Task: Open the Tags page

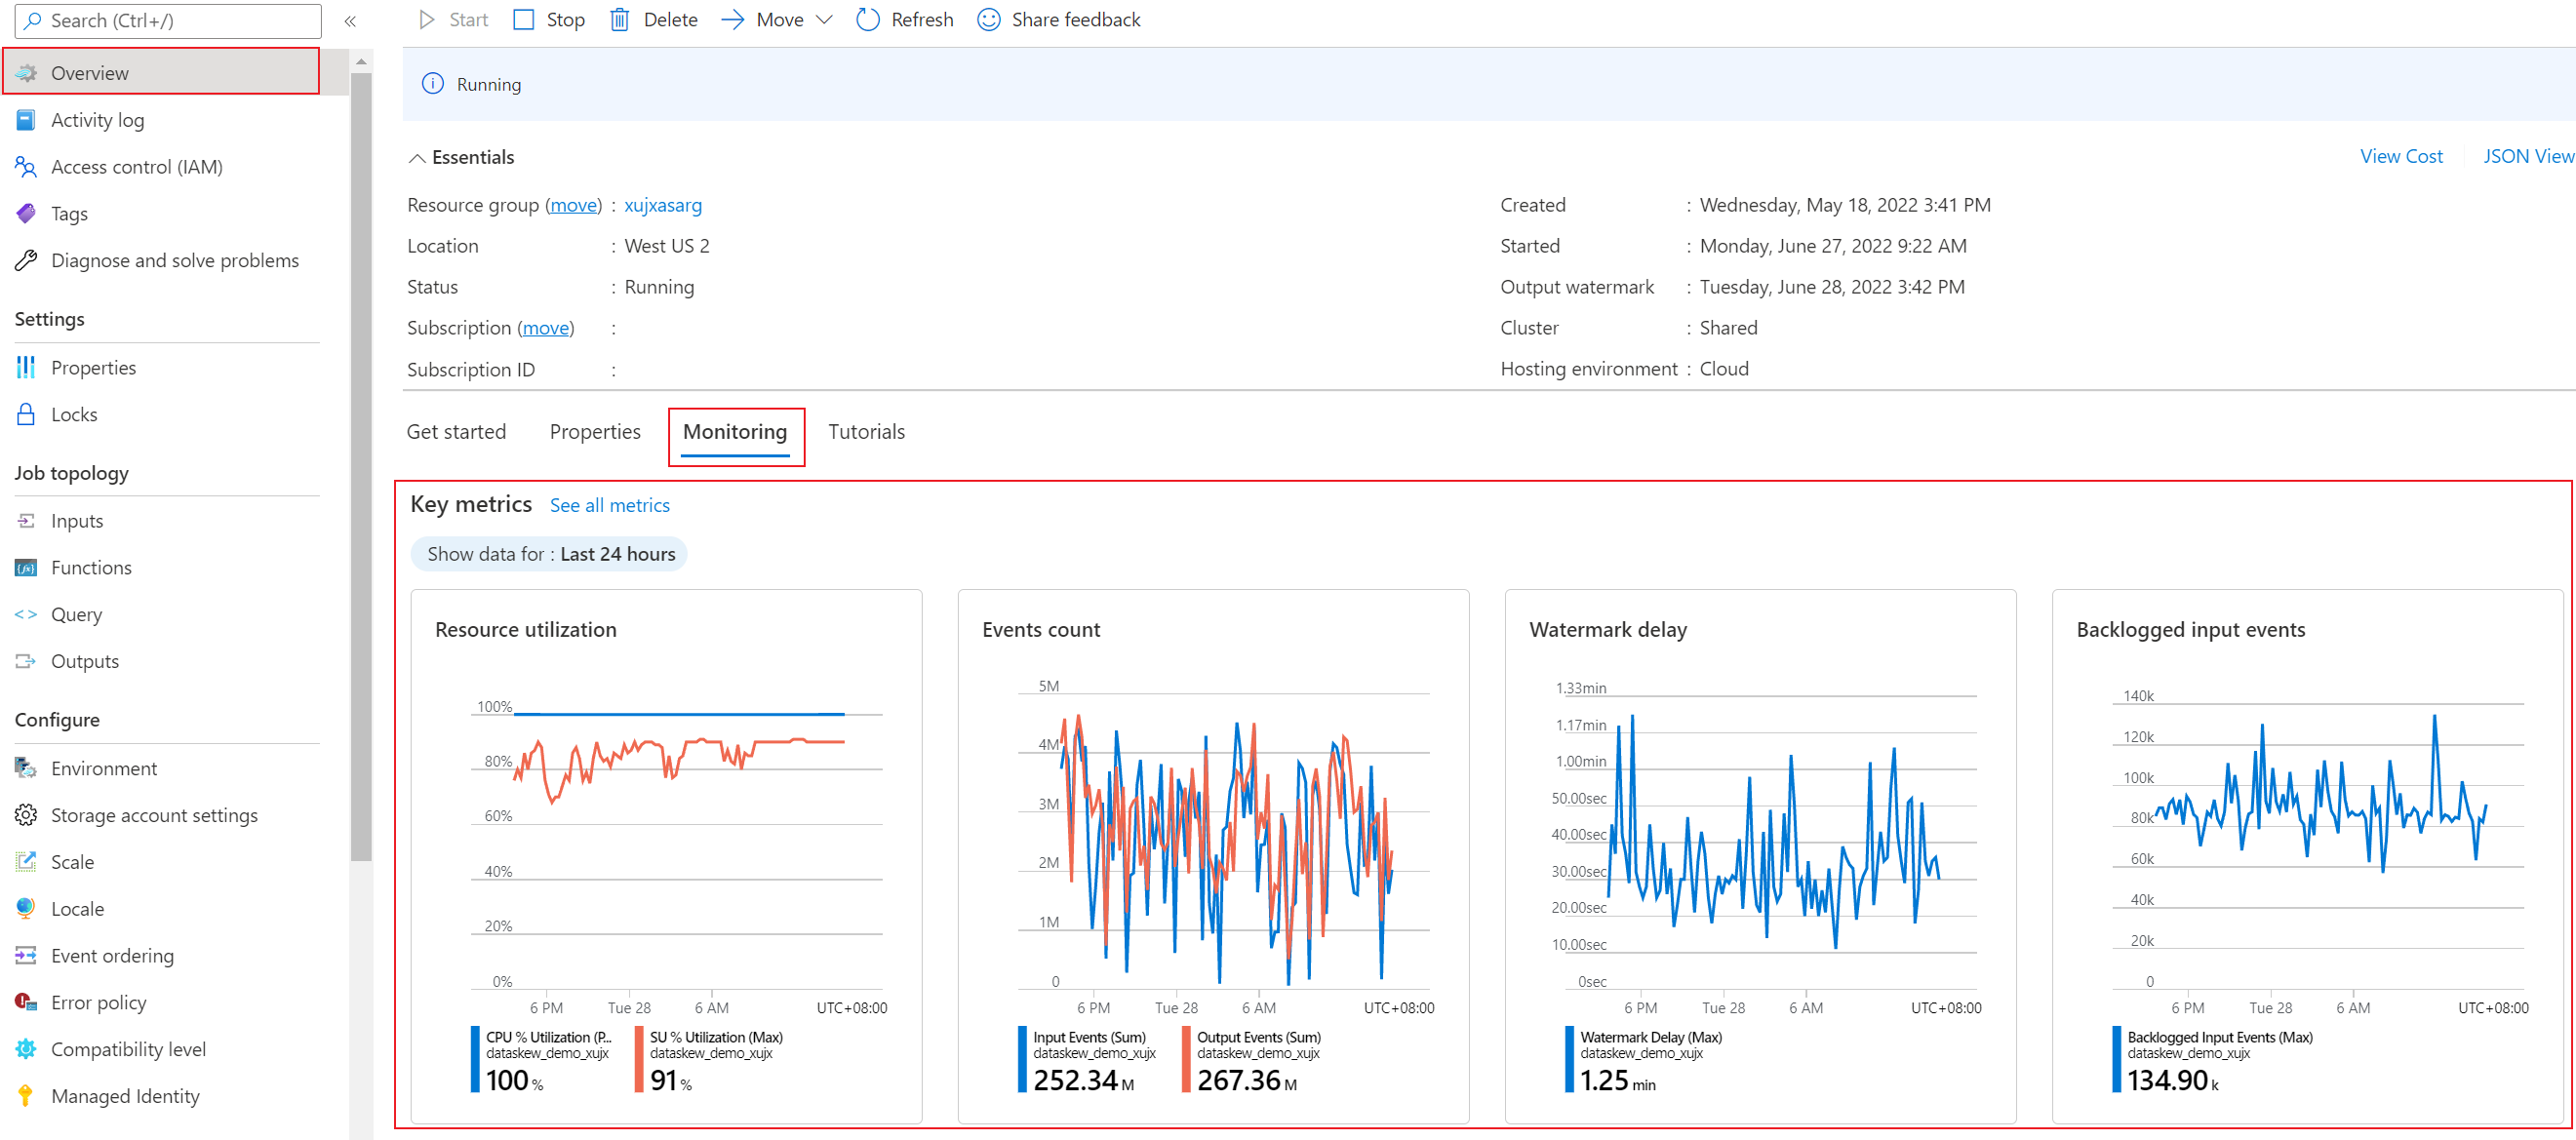Action: 69,213
